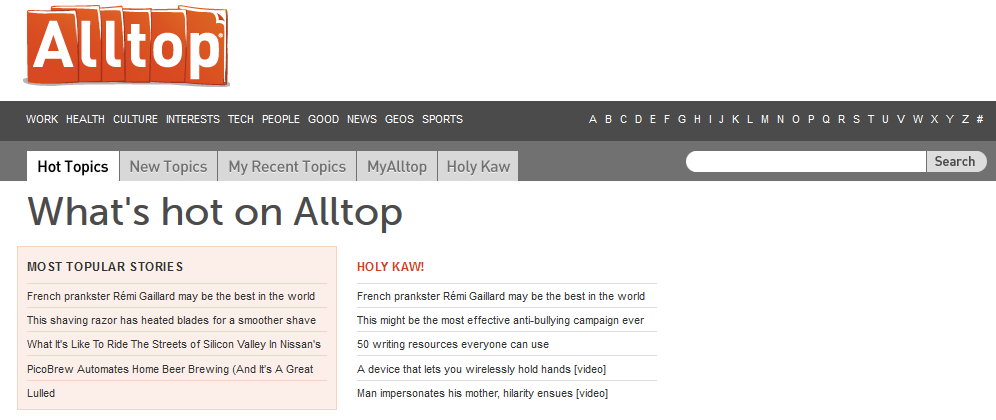Browse topics starting with letter V
The width and height of the screenshot is (996, 420).
901,119
